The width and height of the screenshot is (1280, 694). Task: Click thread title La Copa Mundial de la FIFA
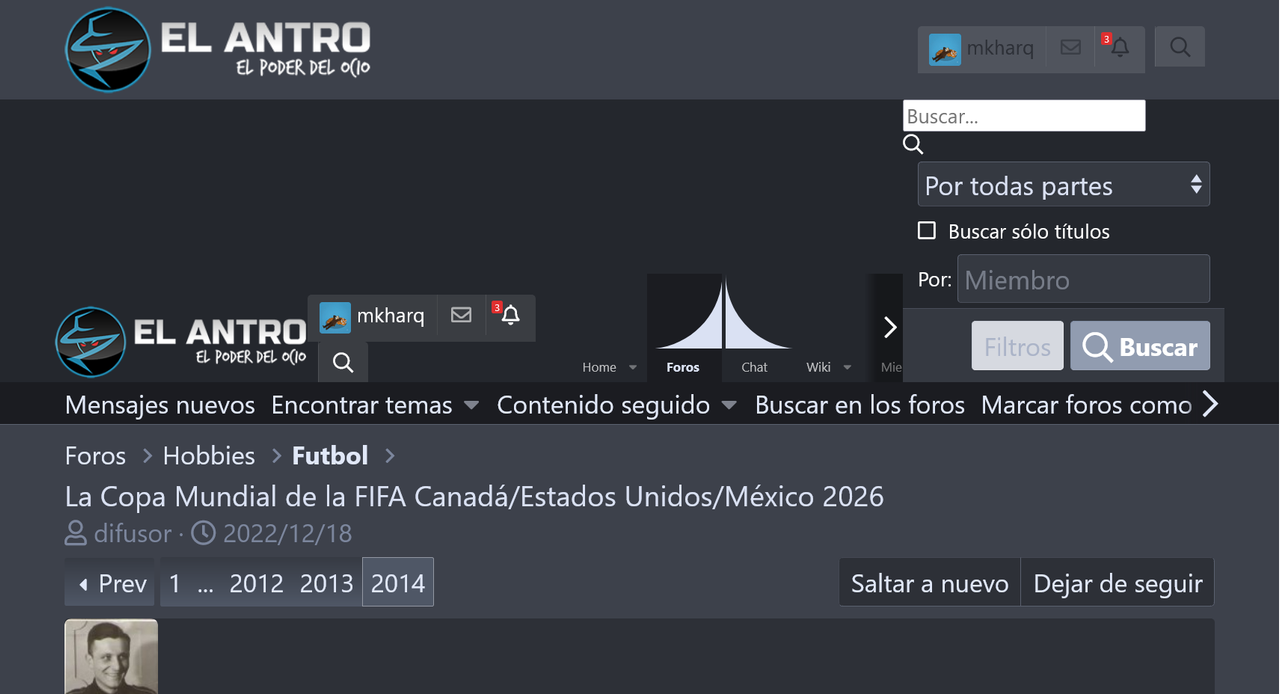(475, 496)
